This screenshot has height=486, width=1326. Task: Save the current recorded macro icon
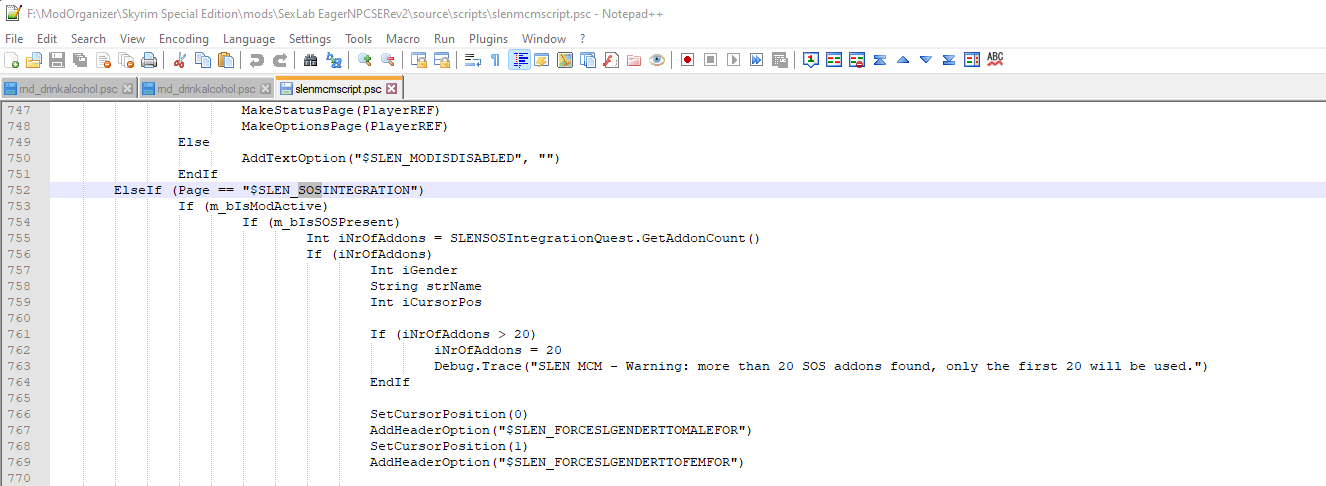click(780, 60)
